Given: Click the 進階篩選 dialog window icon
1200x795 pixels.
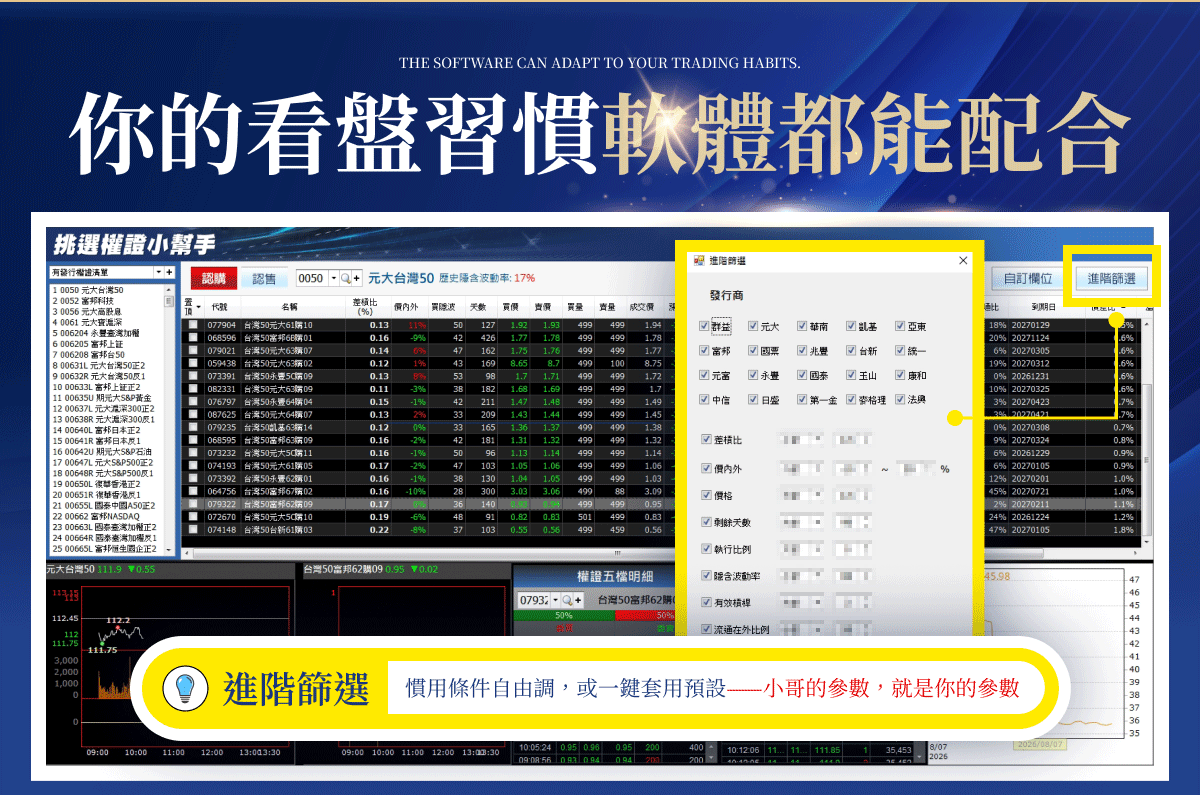Looking at the screenshot, I should (x=698, y=260).
